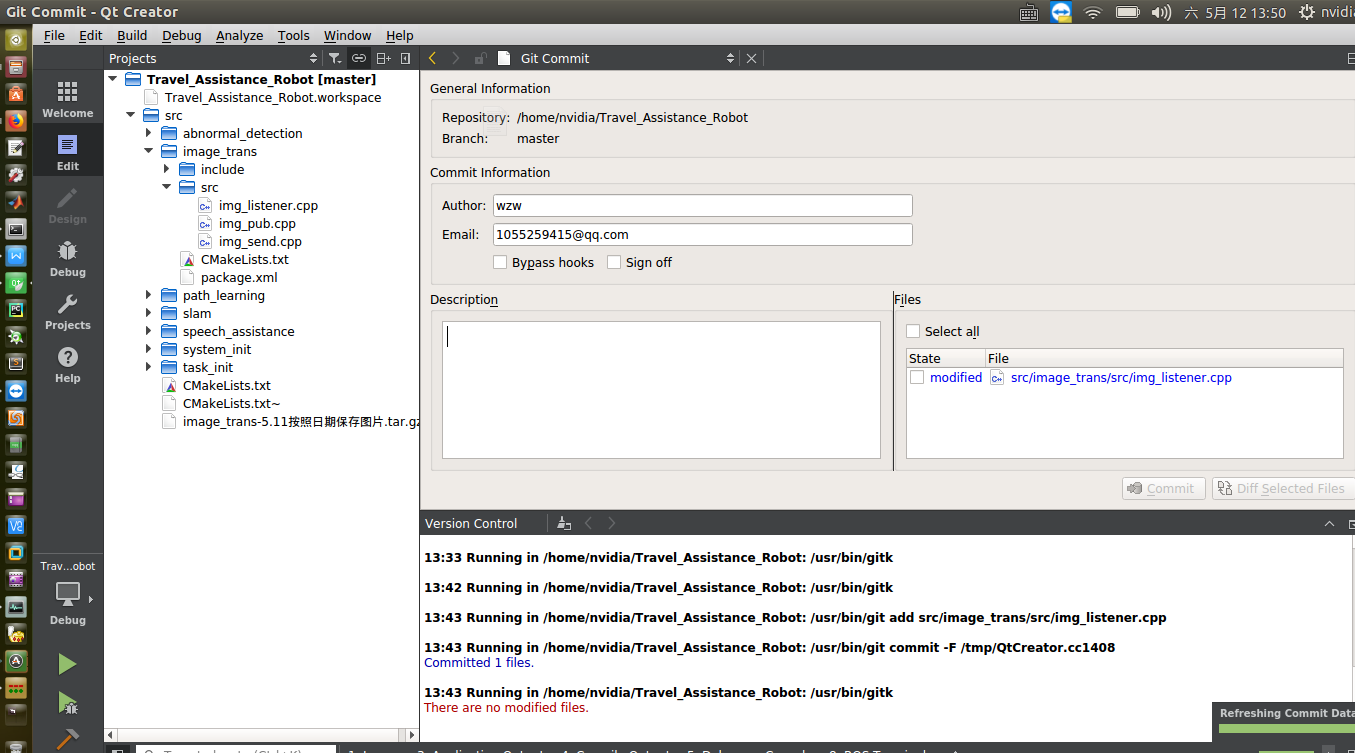Click the modified img_listener.cpp file link
The image size is (1355, 753).
tap(1120, 378)
